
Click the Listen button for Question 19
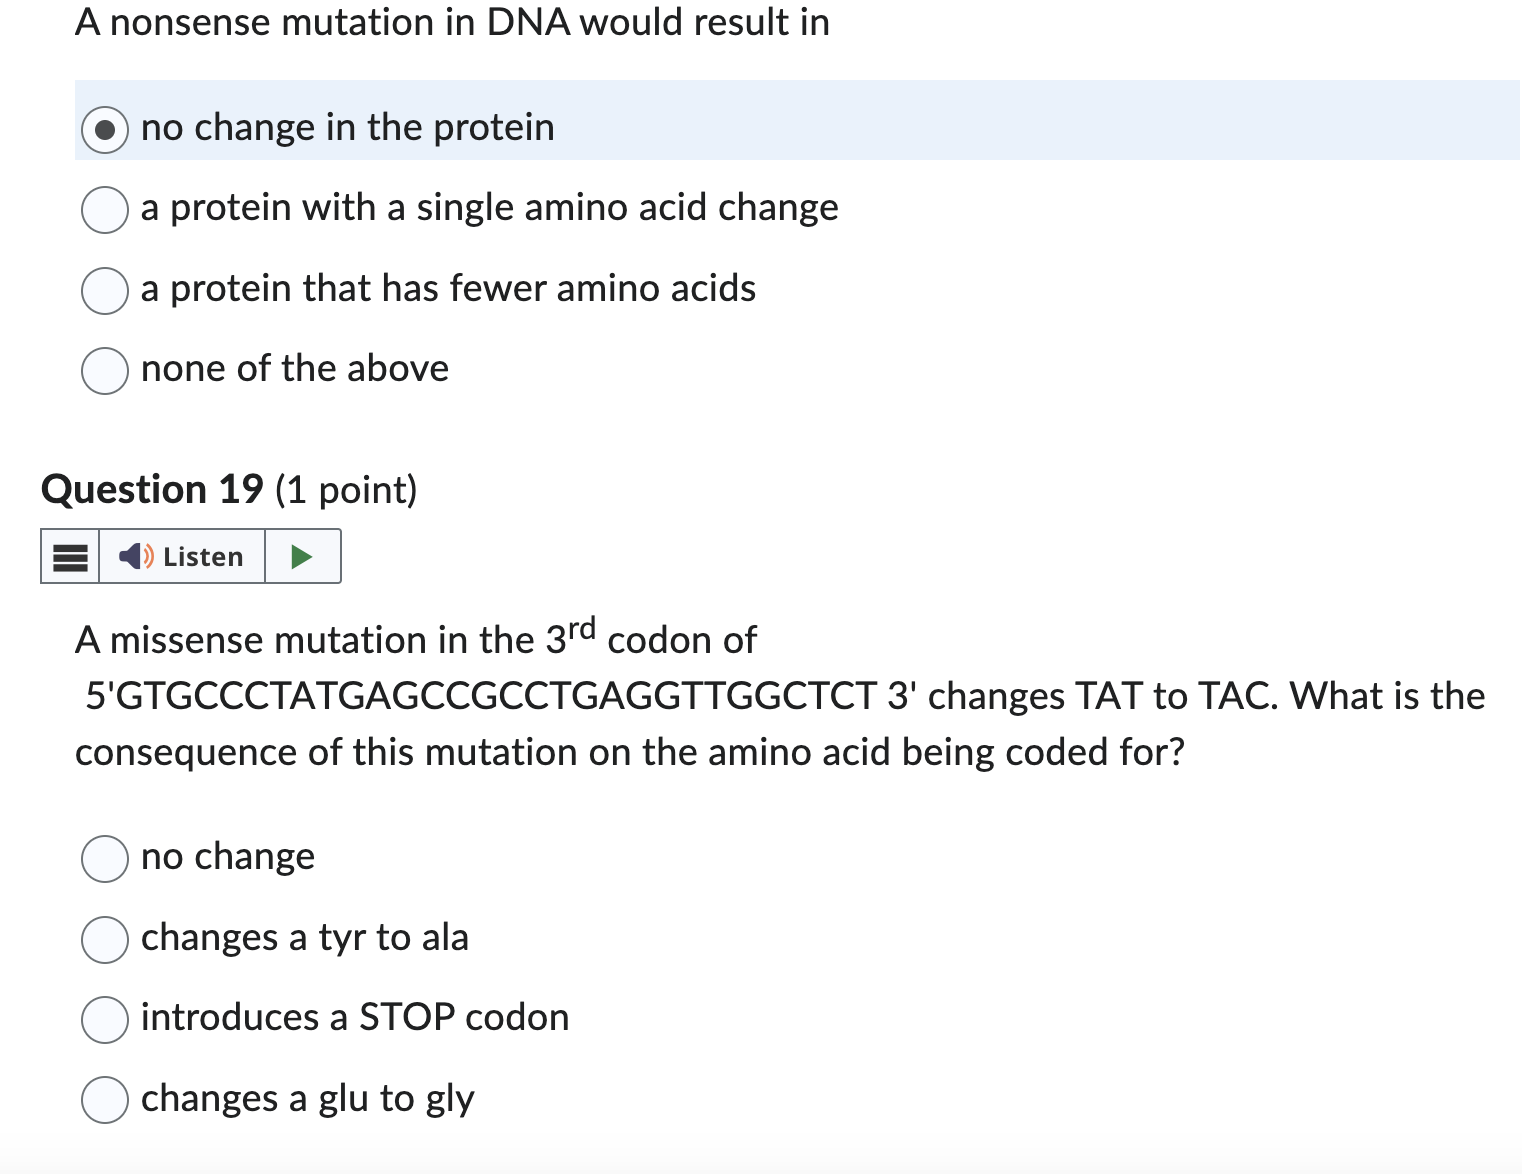click(x=183, y=556)
